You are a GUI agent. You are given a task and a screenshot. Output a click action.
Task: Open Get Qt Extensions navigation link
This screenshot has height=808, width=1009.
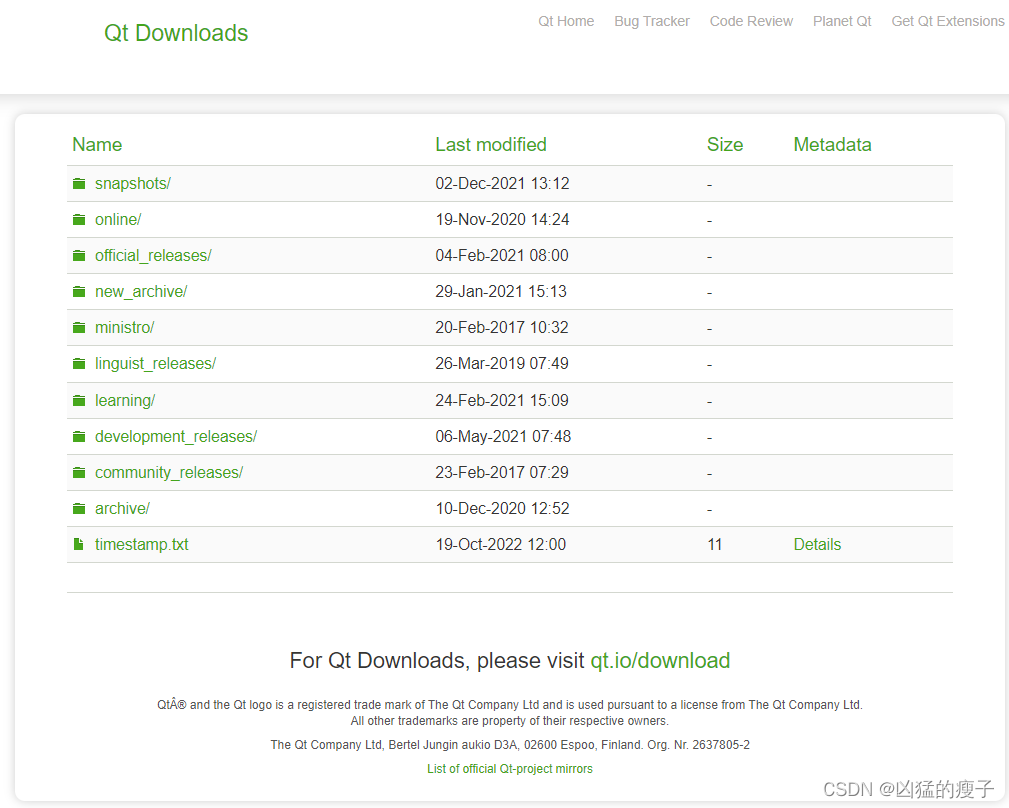pyautogui.click(x=948, y=21)
